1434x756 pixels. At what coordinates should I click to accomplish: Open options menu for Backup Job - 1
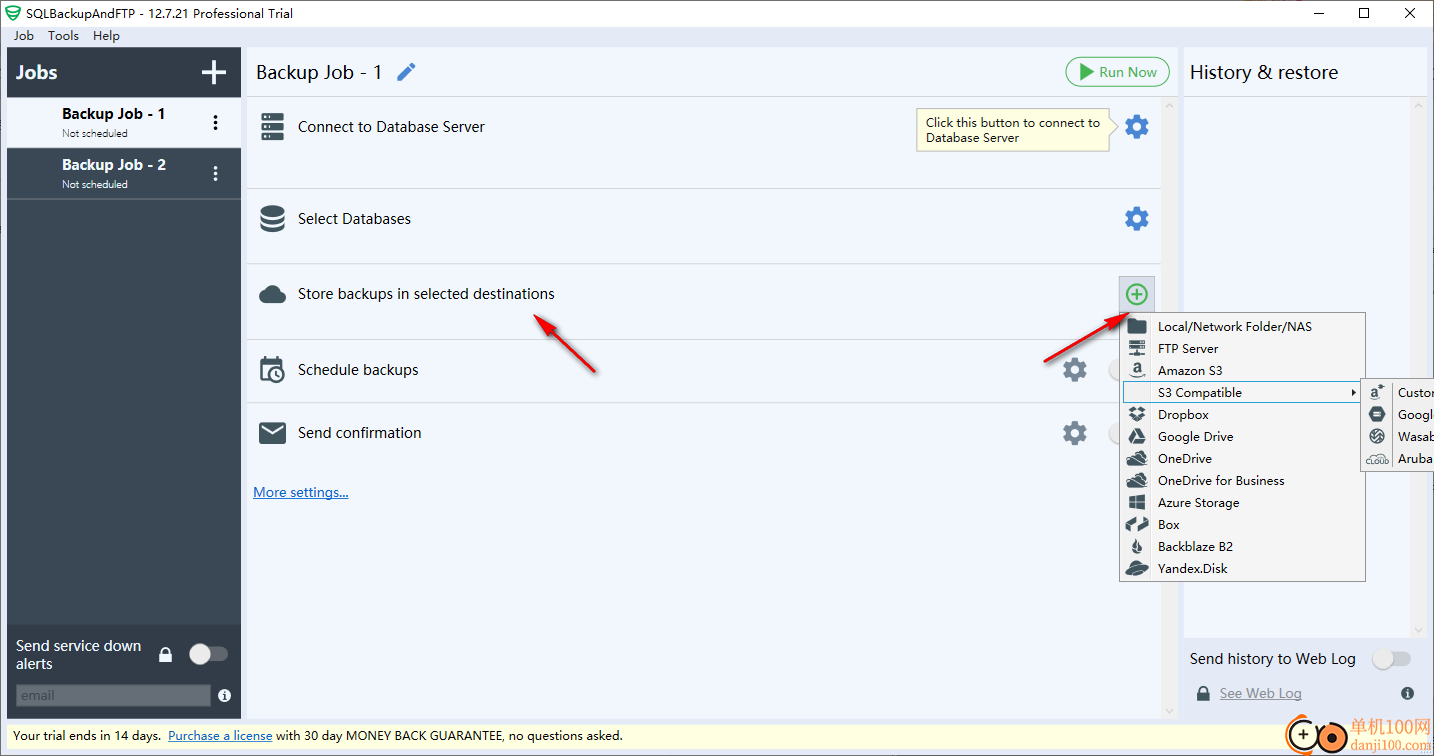point(215,123)
